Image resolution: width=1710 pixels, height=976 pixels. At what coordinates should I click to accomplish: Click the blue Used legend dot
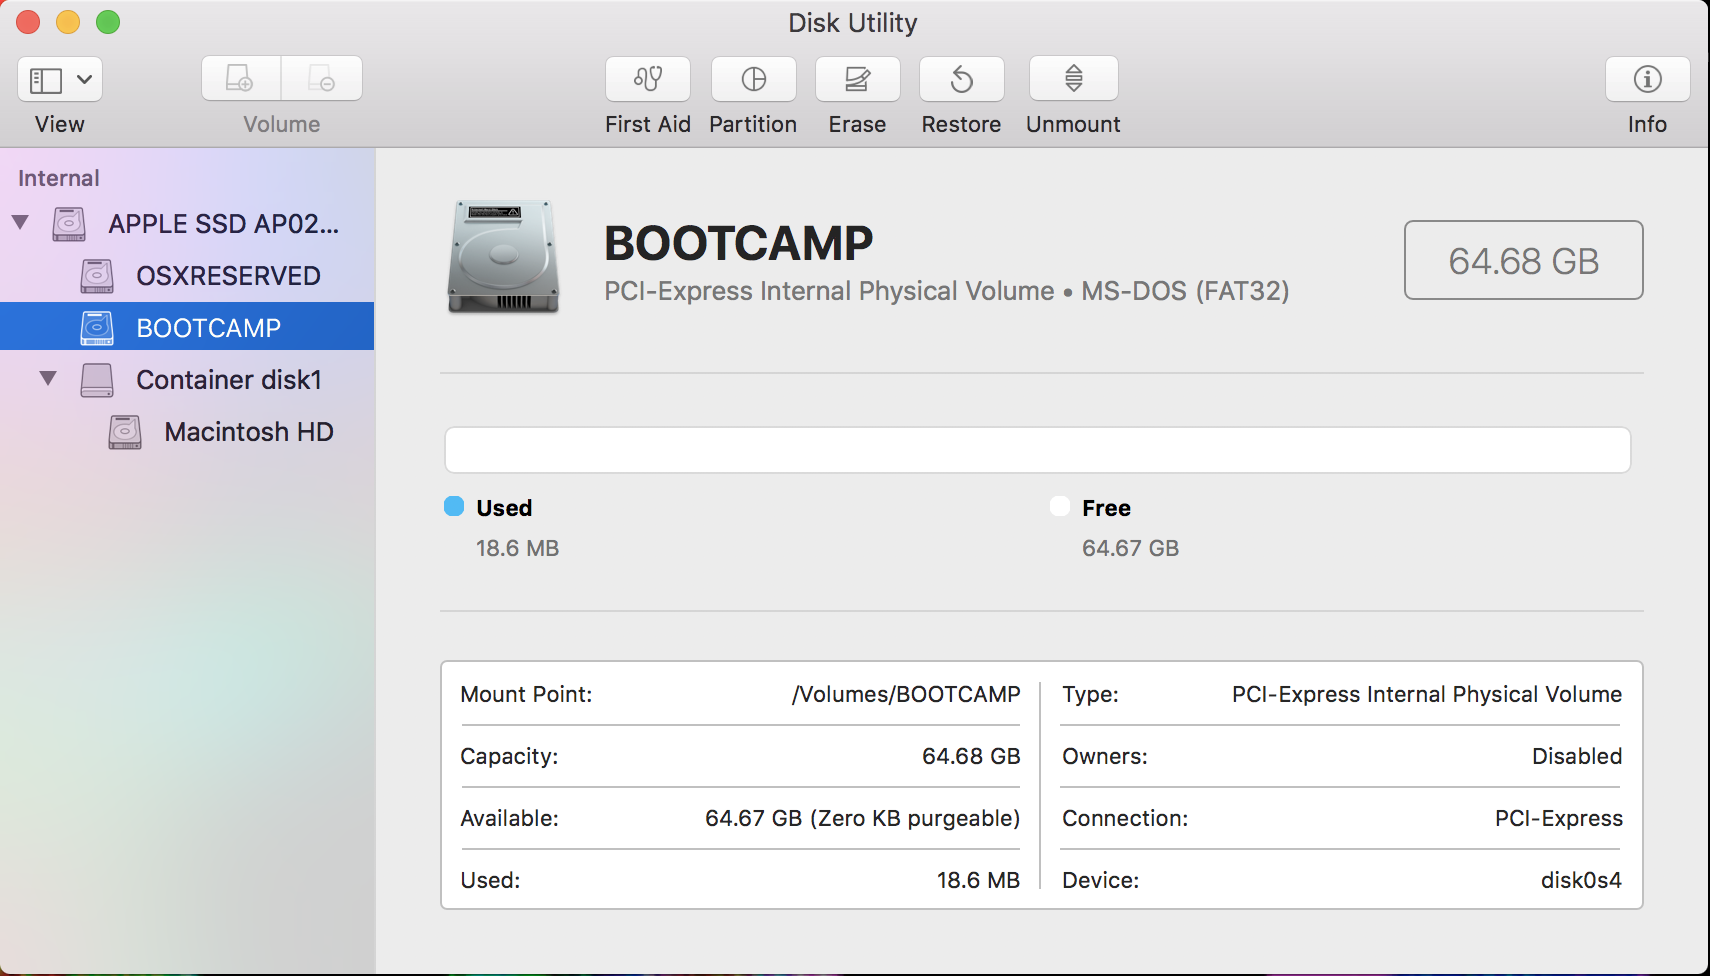click(454, 506)
